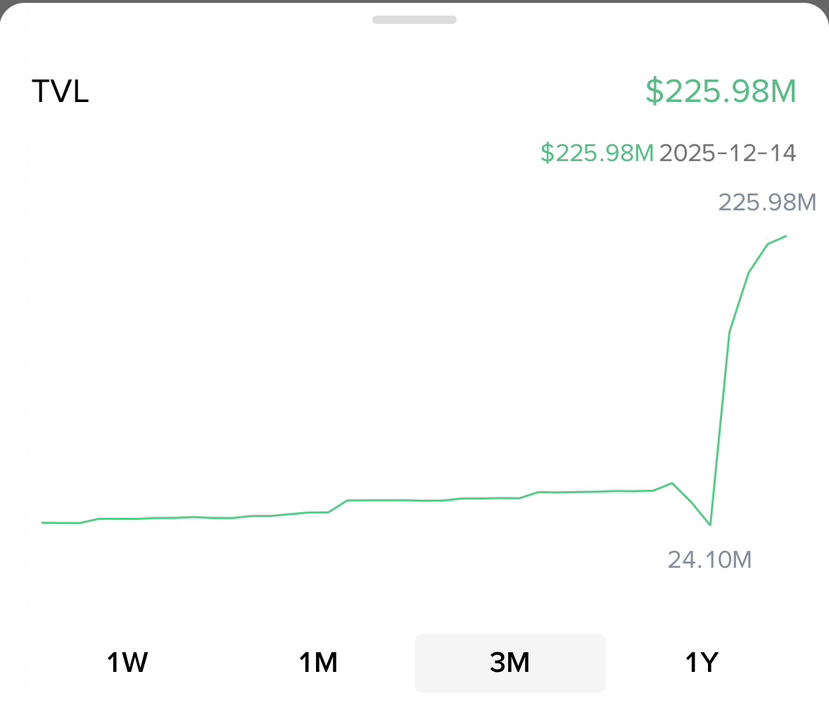Click the 24.10M chart minimum label
This screenshot has height=712, width=829.
709,559
